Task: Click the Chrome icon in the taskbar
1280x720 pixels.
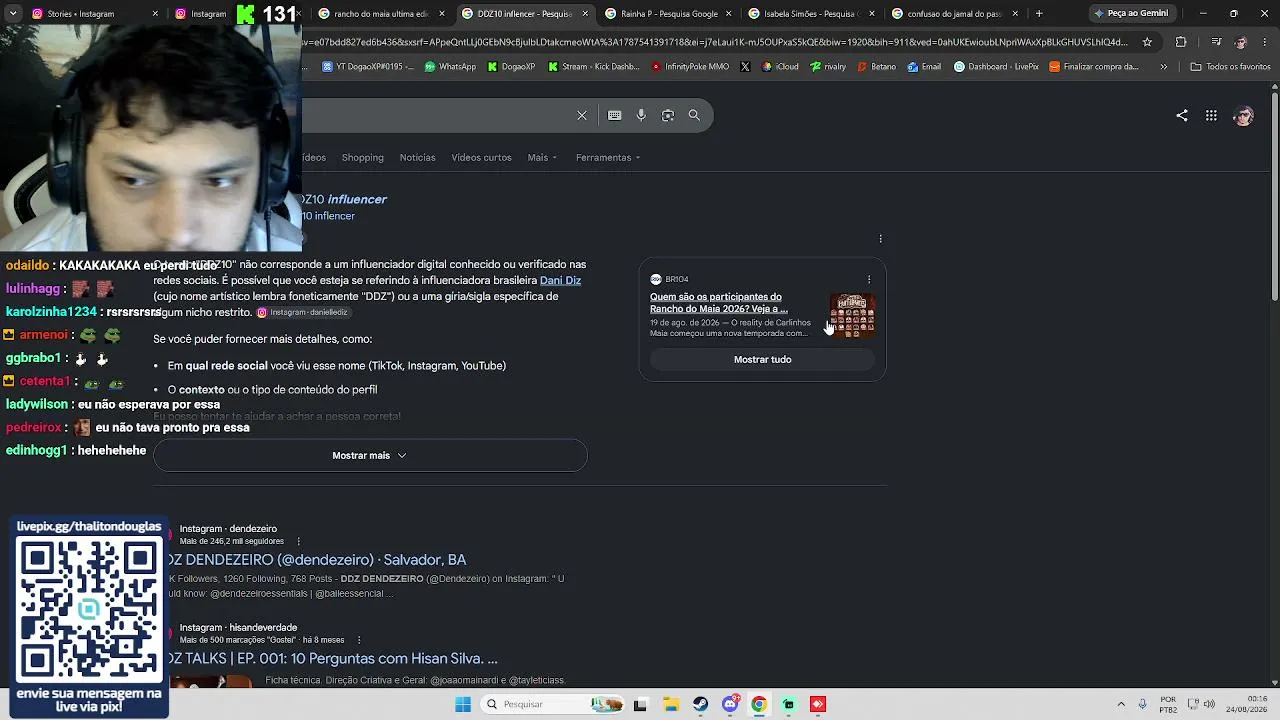Action: 759,704
